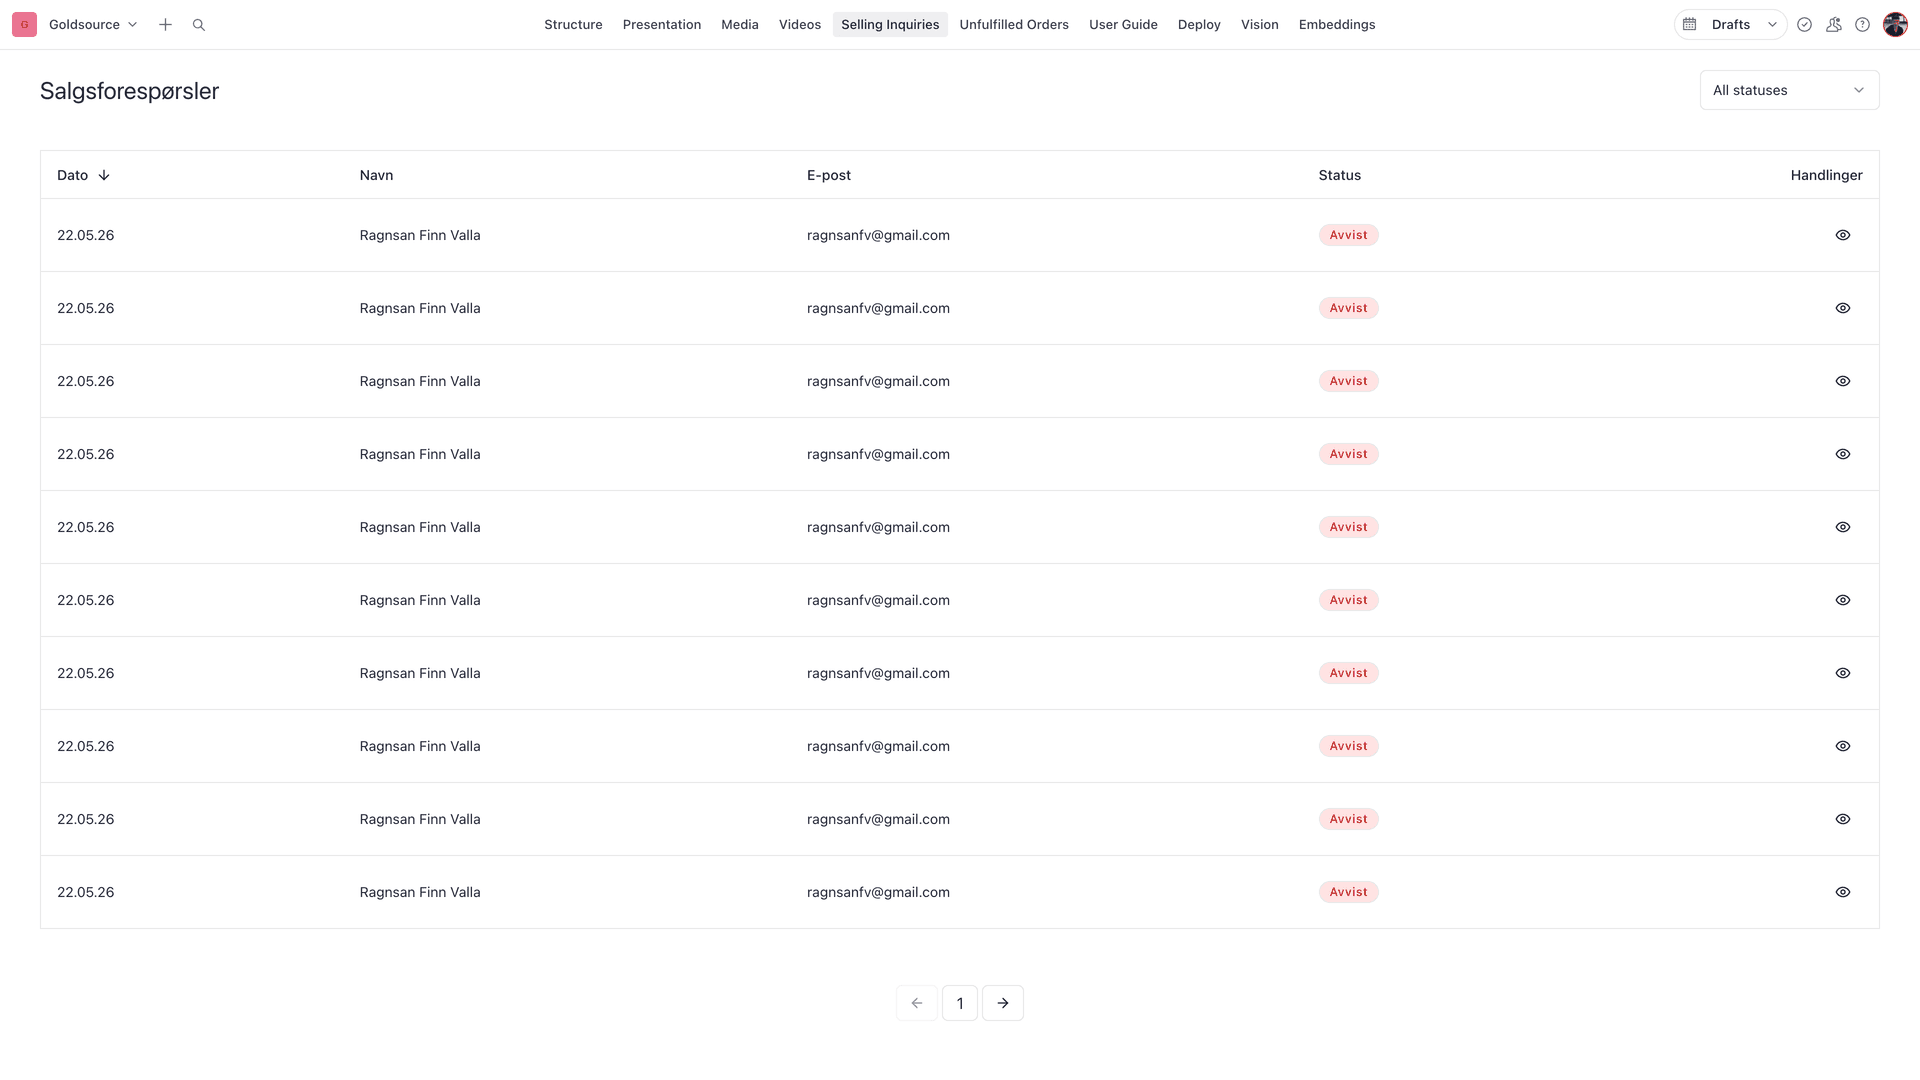
Task: Switch to the Unfulfilled Orders tab
Action: (x=1014, y=24)
